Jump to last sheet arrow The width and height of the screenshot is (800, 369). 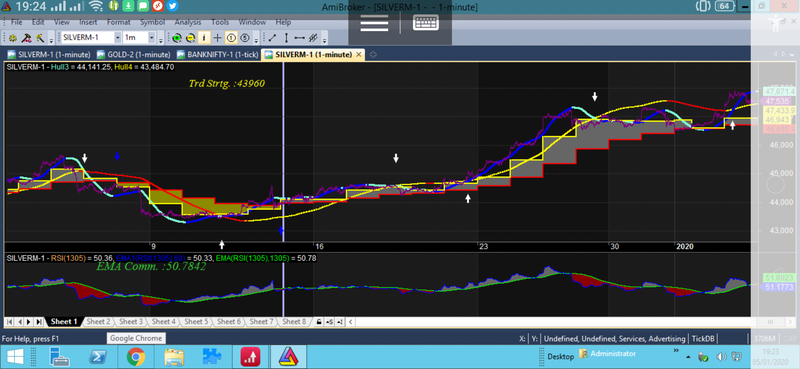pyautogui.click(x=39, y=322)
